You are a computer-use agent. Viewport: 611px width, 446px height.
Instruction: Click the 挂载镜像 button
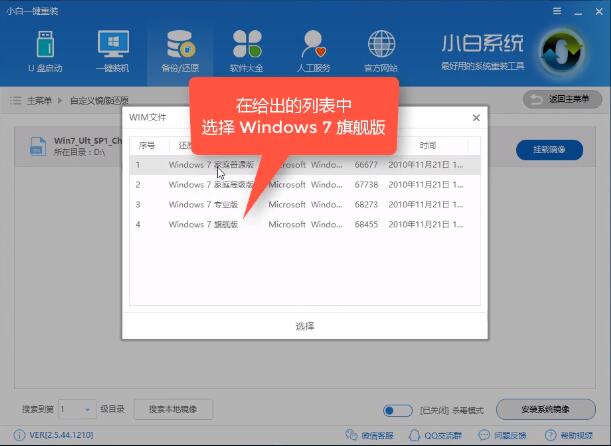click(549, 149)
